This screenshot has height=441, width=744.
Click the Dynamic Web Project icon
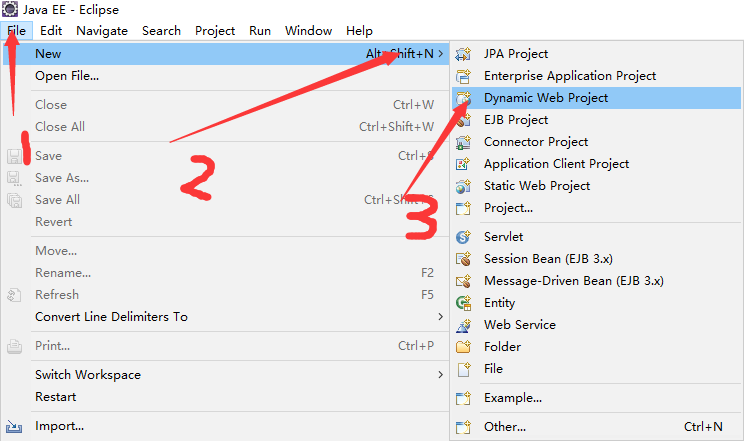pos(463,98)
